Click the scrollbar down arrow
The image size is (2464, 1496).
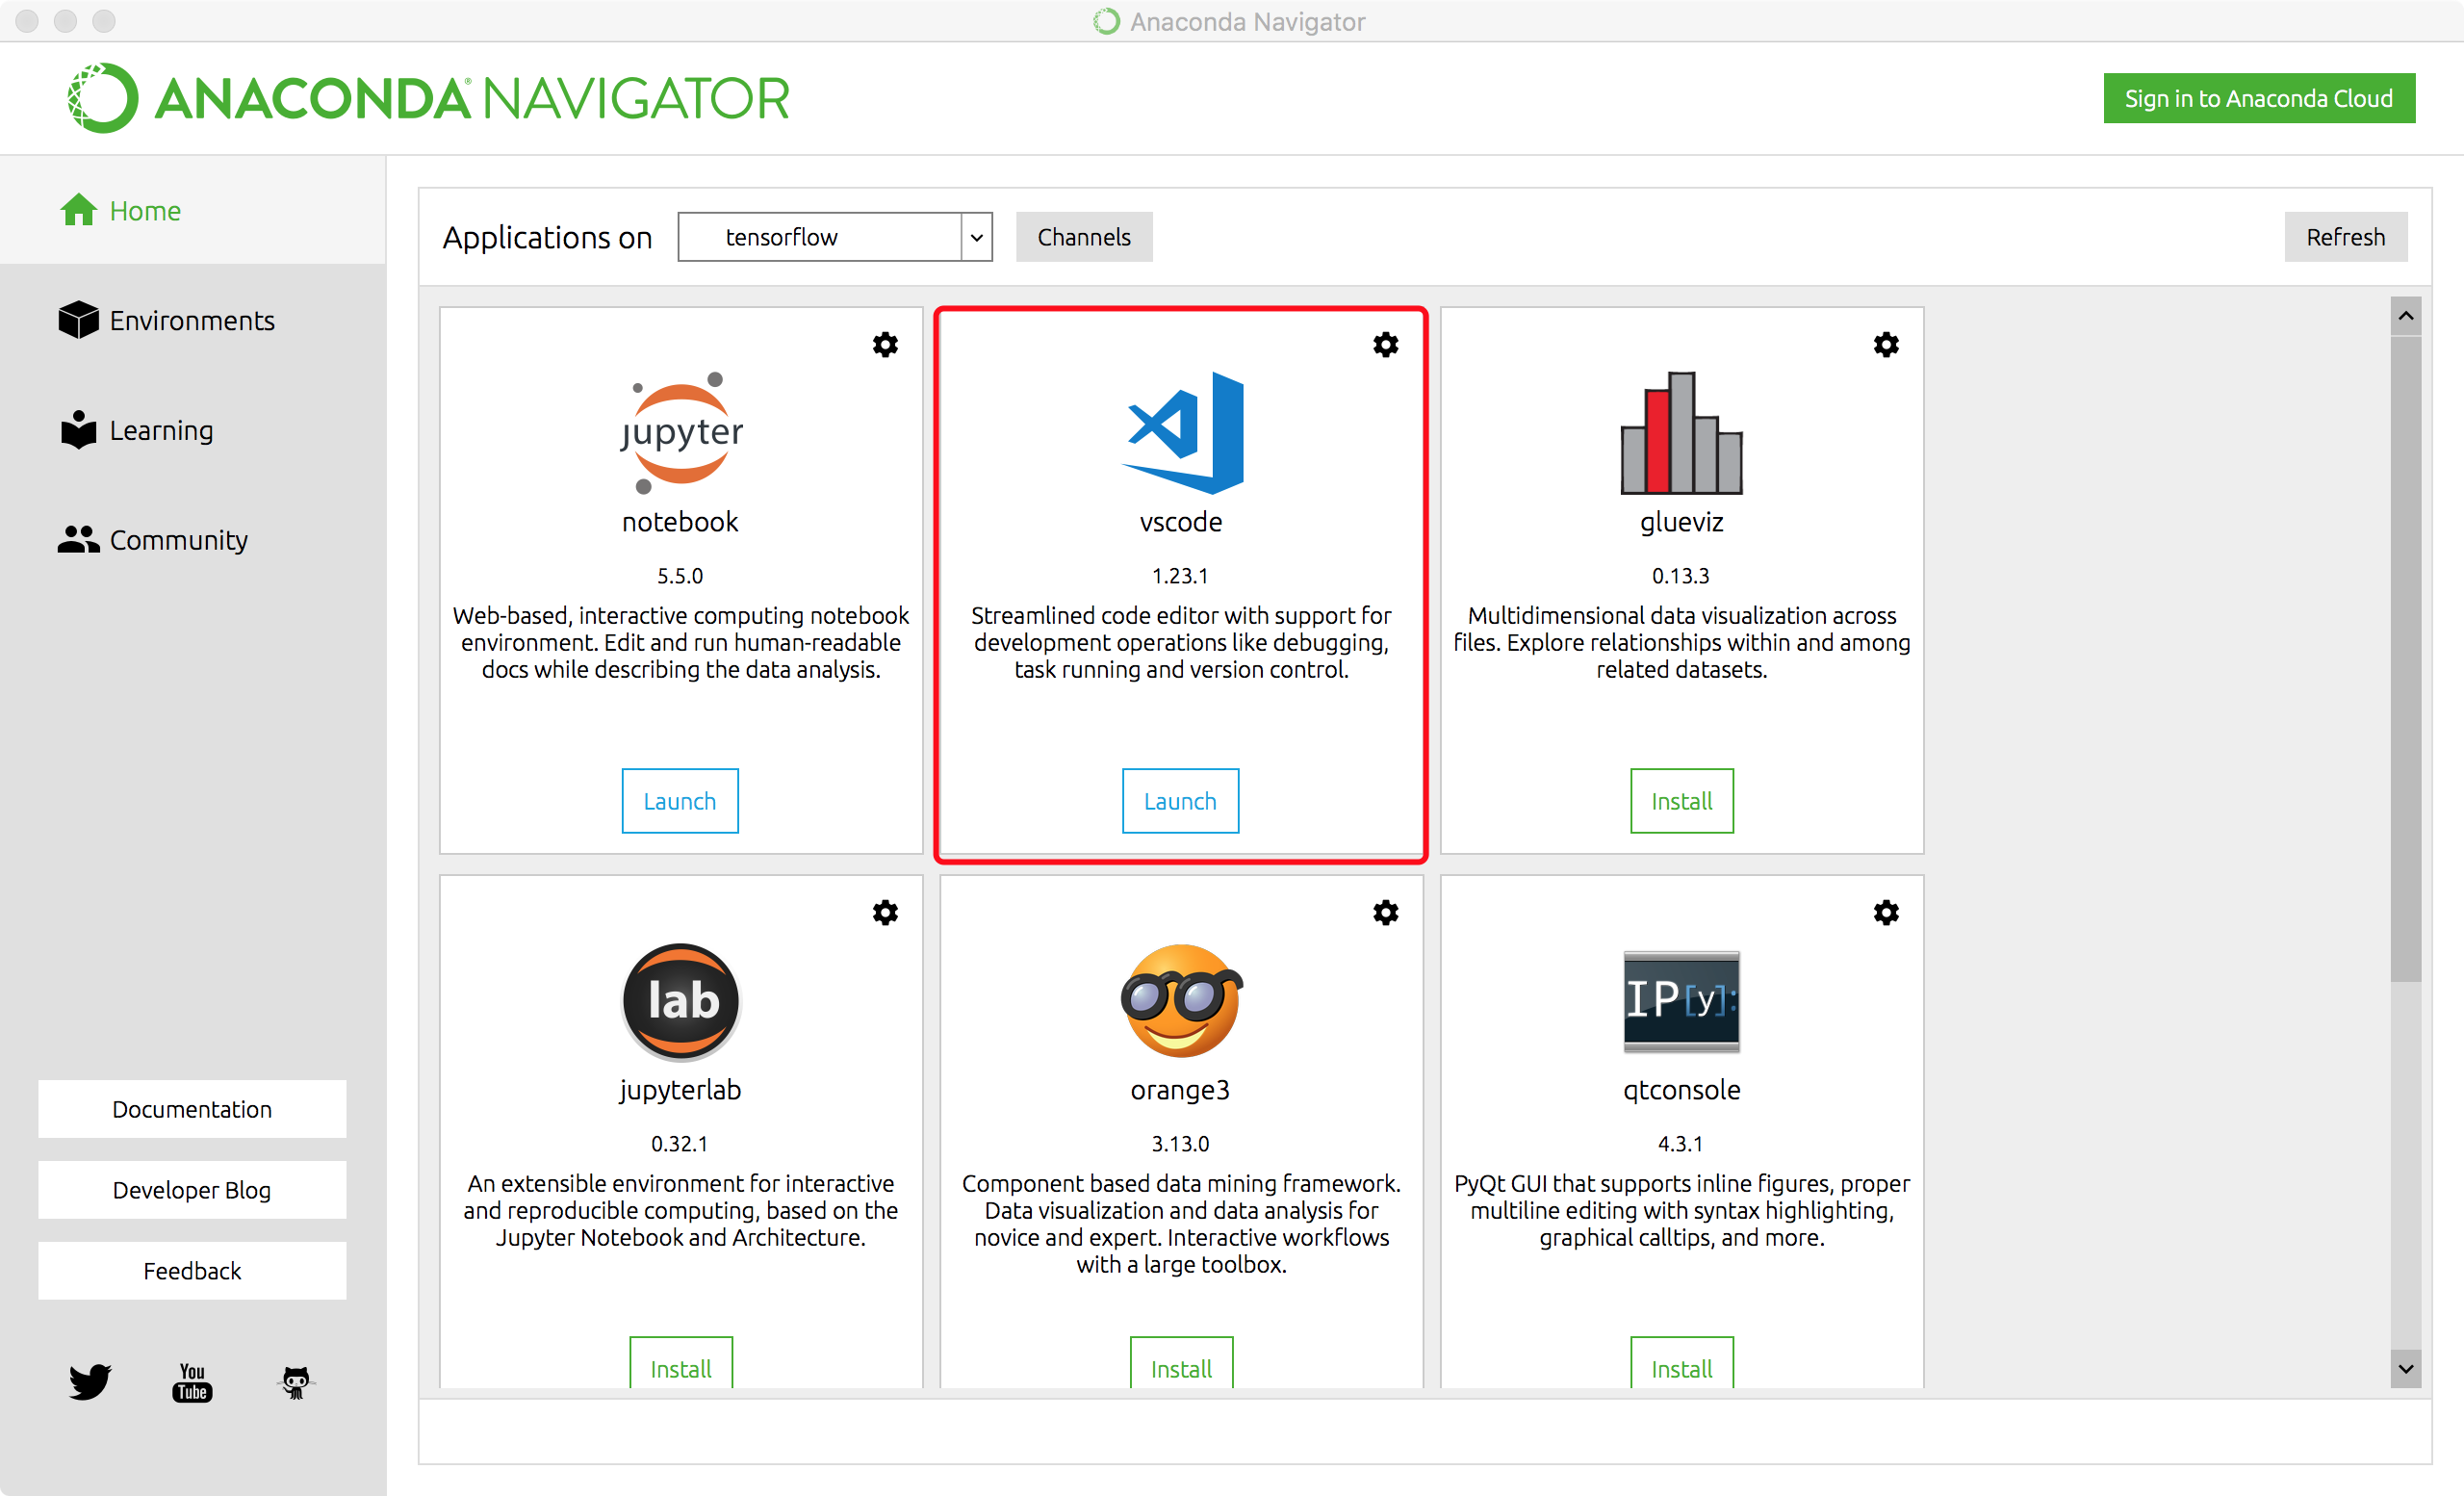coord(2406,1368)
